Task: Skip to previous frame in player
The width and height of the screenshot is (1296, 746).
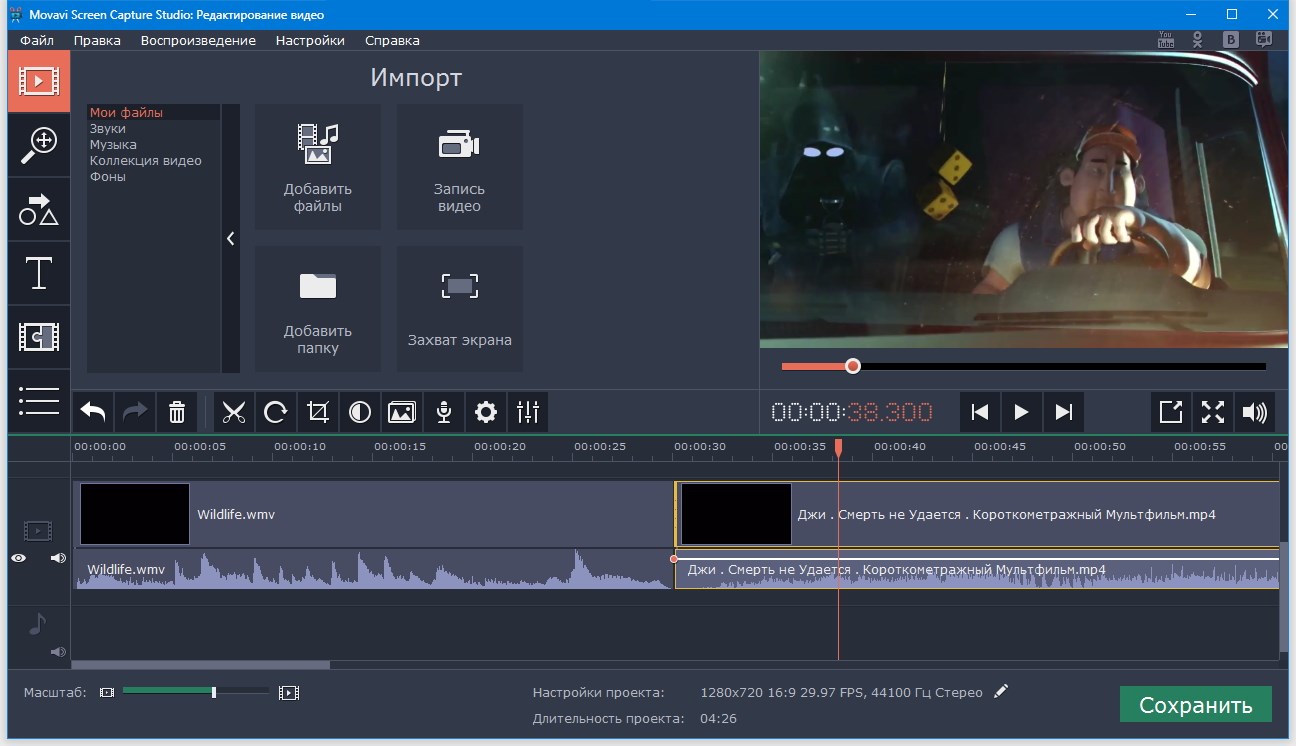Action: click(x=980, y=411)
